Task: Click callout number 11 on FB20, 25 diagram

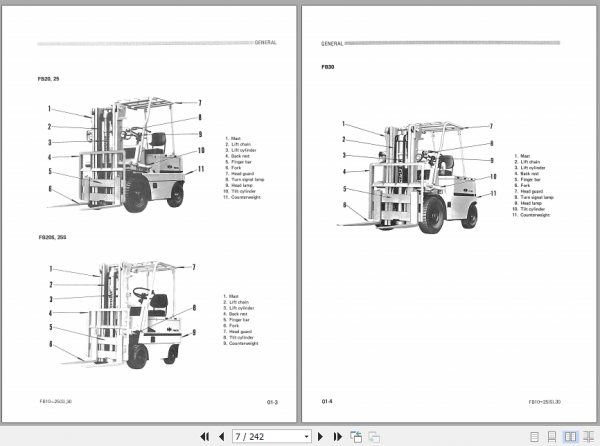Action: point(201,169)
